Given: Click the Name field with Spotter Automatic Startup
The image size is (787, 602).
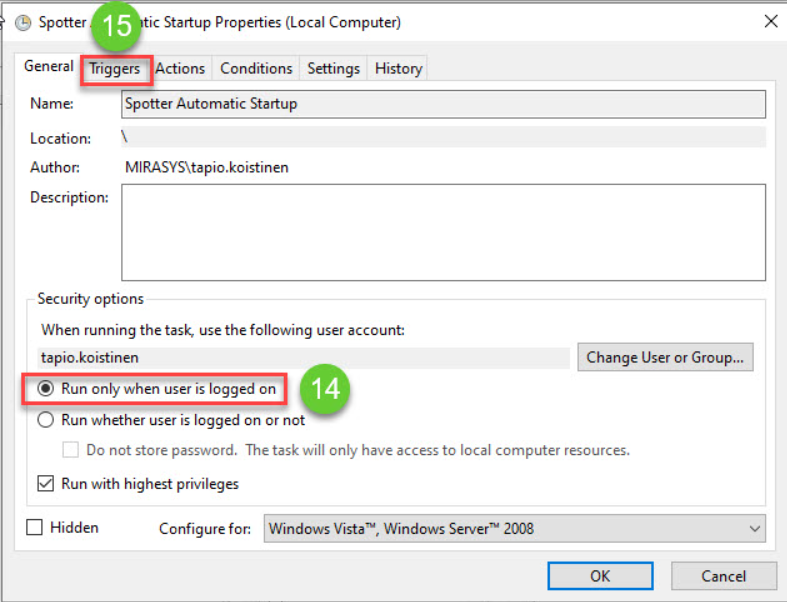Looking at the screenshot, I should (x=443, y=104).
